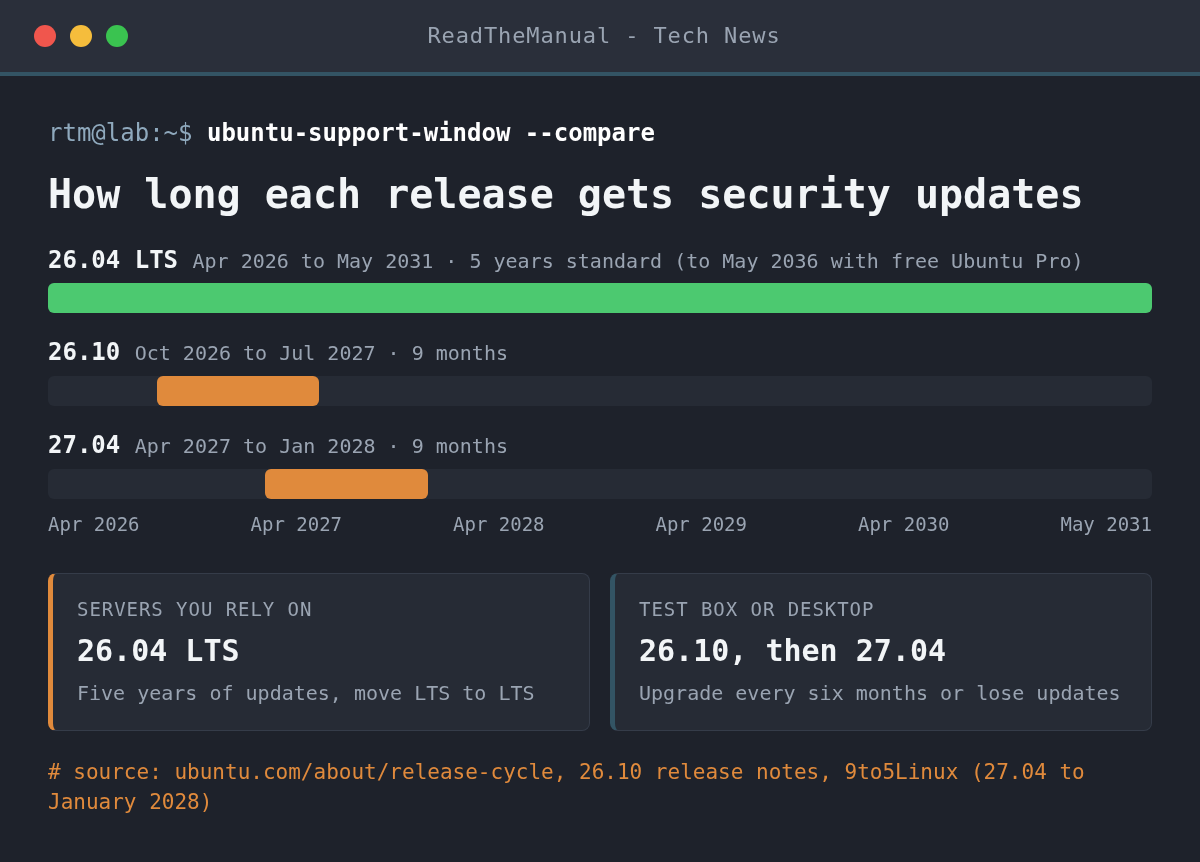Viewport: 1200px width, 862px height.
Task: Click the orange 26.10 support bar
Action: click(x=238, y=391)
